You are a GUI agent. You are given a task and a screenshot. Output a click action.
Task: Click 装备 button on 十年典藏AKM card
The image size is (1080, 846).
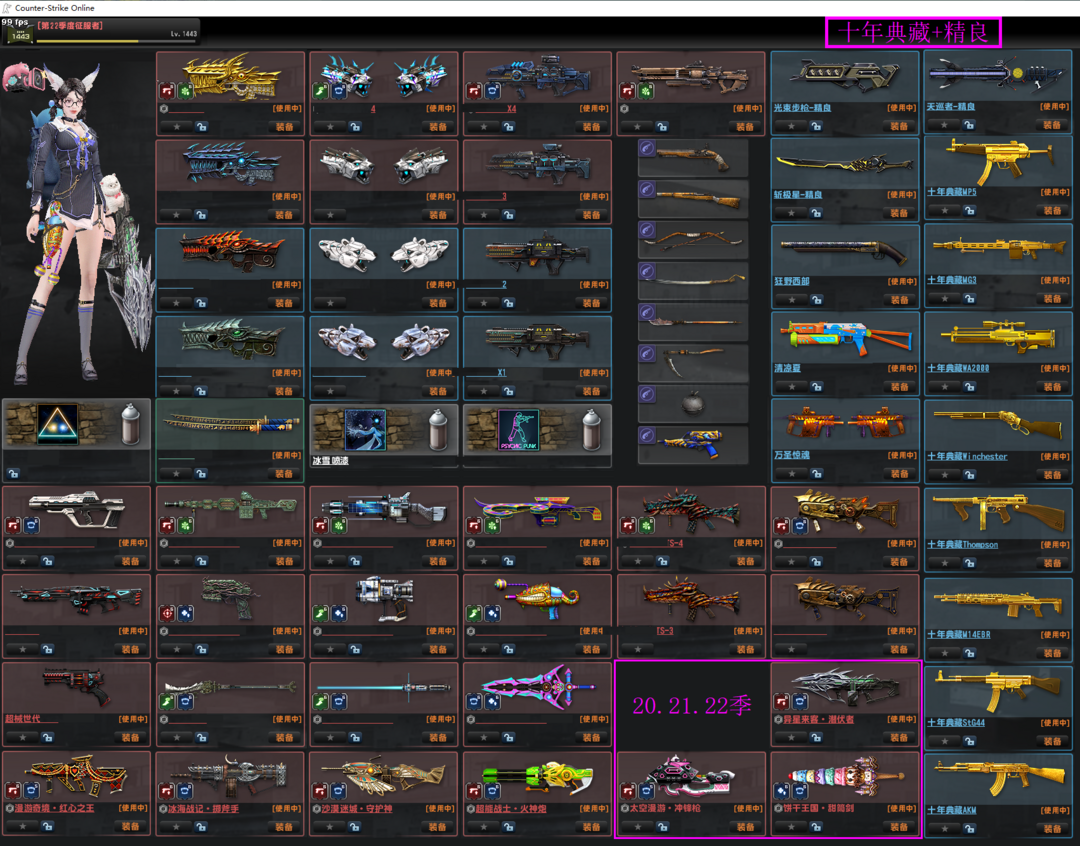click(x=1052, y=827)
